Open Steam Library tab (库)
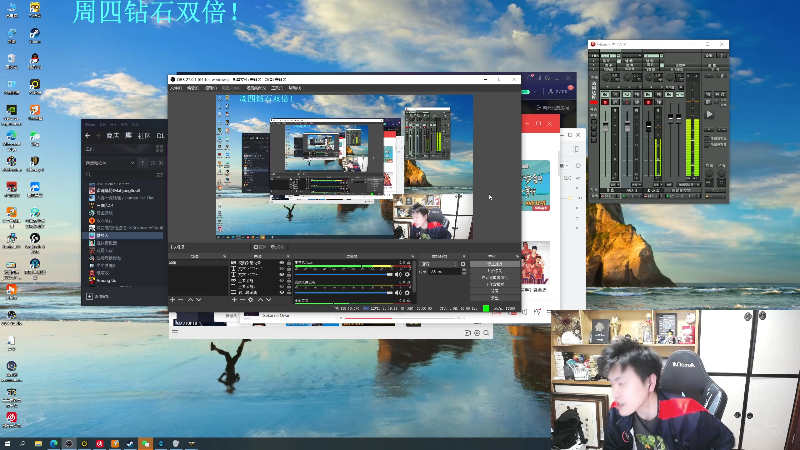The width and height of the screenshot is (800, 450). [128, 136]
